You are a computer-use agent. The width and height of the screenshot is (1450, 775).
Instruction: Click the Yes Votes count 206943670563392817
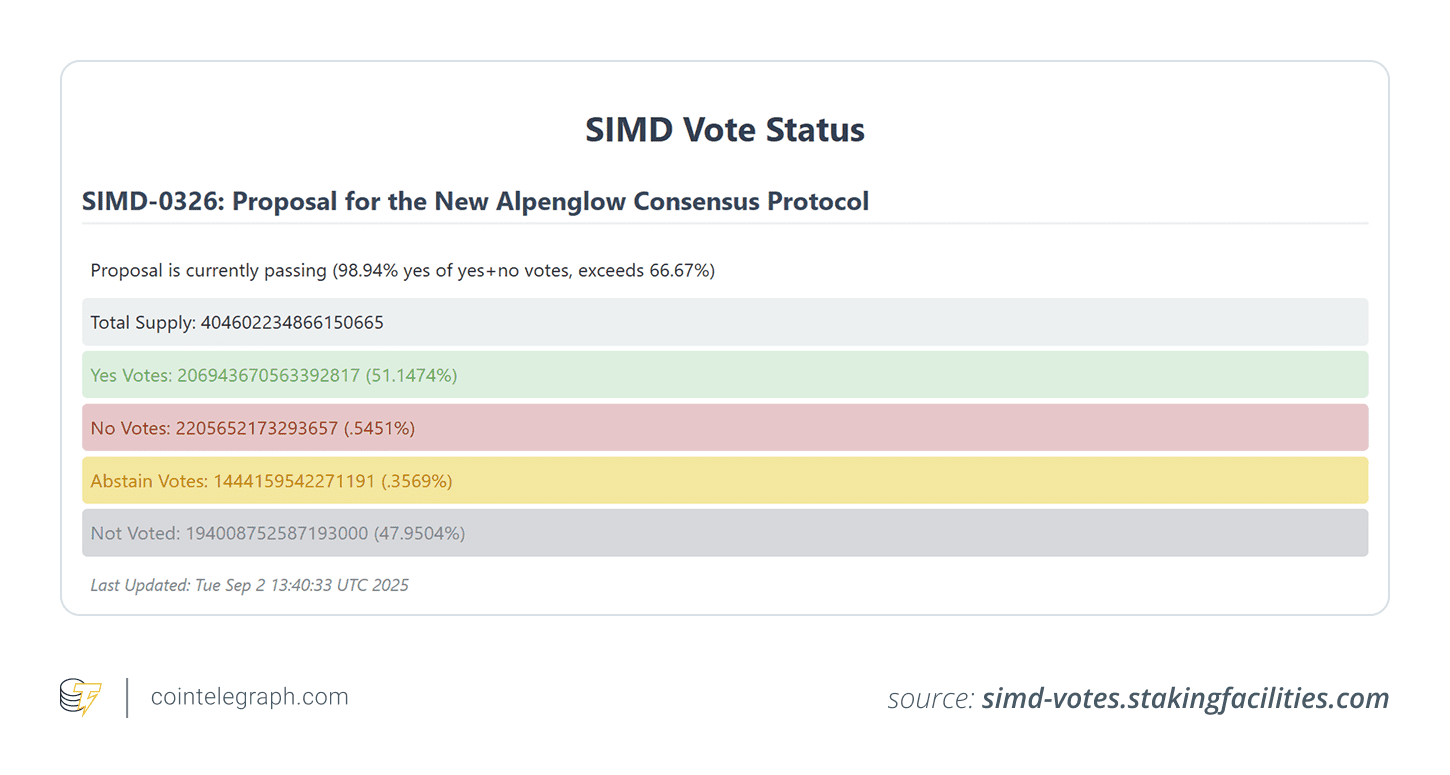pyautogui.click(x=269, y=375)
